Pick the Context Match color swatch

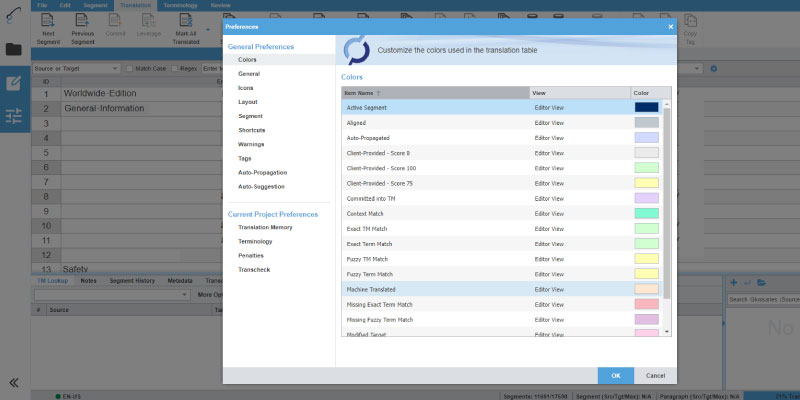(x=646, y=214)
